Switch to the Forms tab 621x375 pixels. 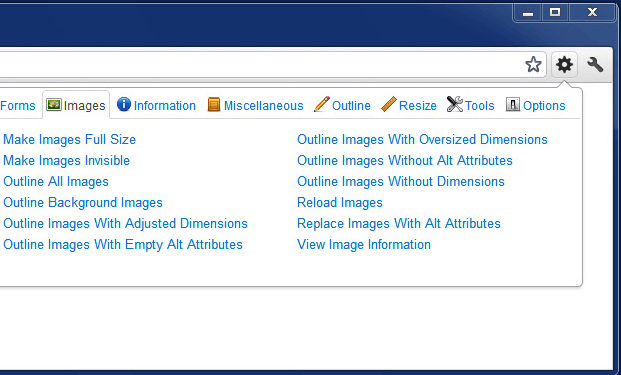[x=17, y=106]
